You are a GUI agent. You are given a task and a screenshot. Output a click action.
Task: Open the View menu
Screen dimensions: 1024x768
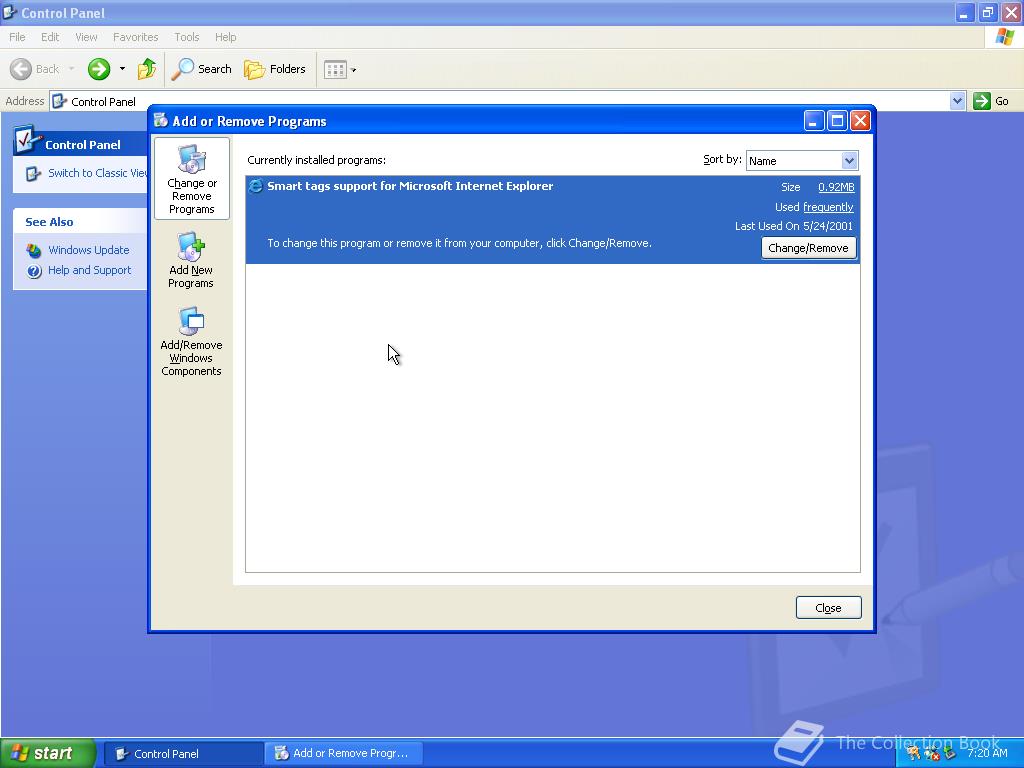click(86, 37)
